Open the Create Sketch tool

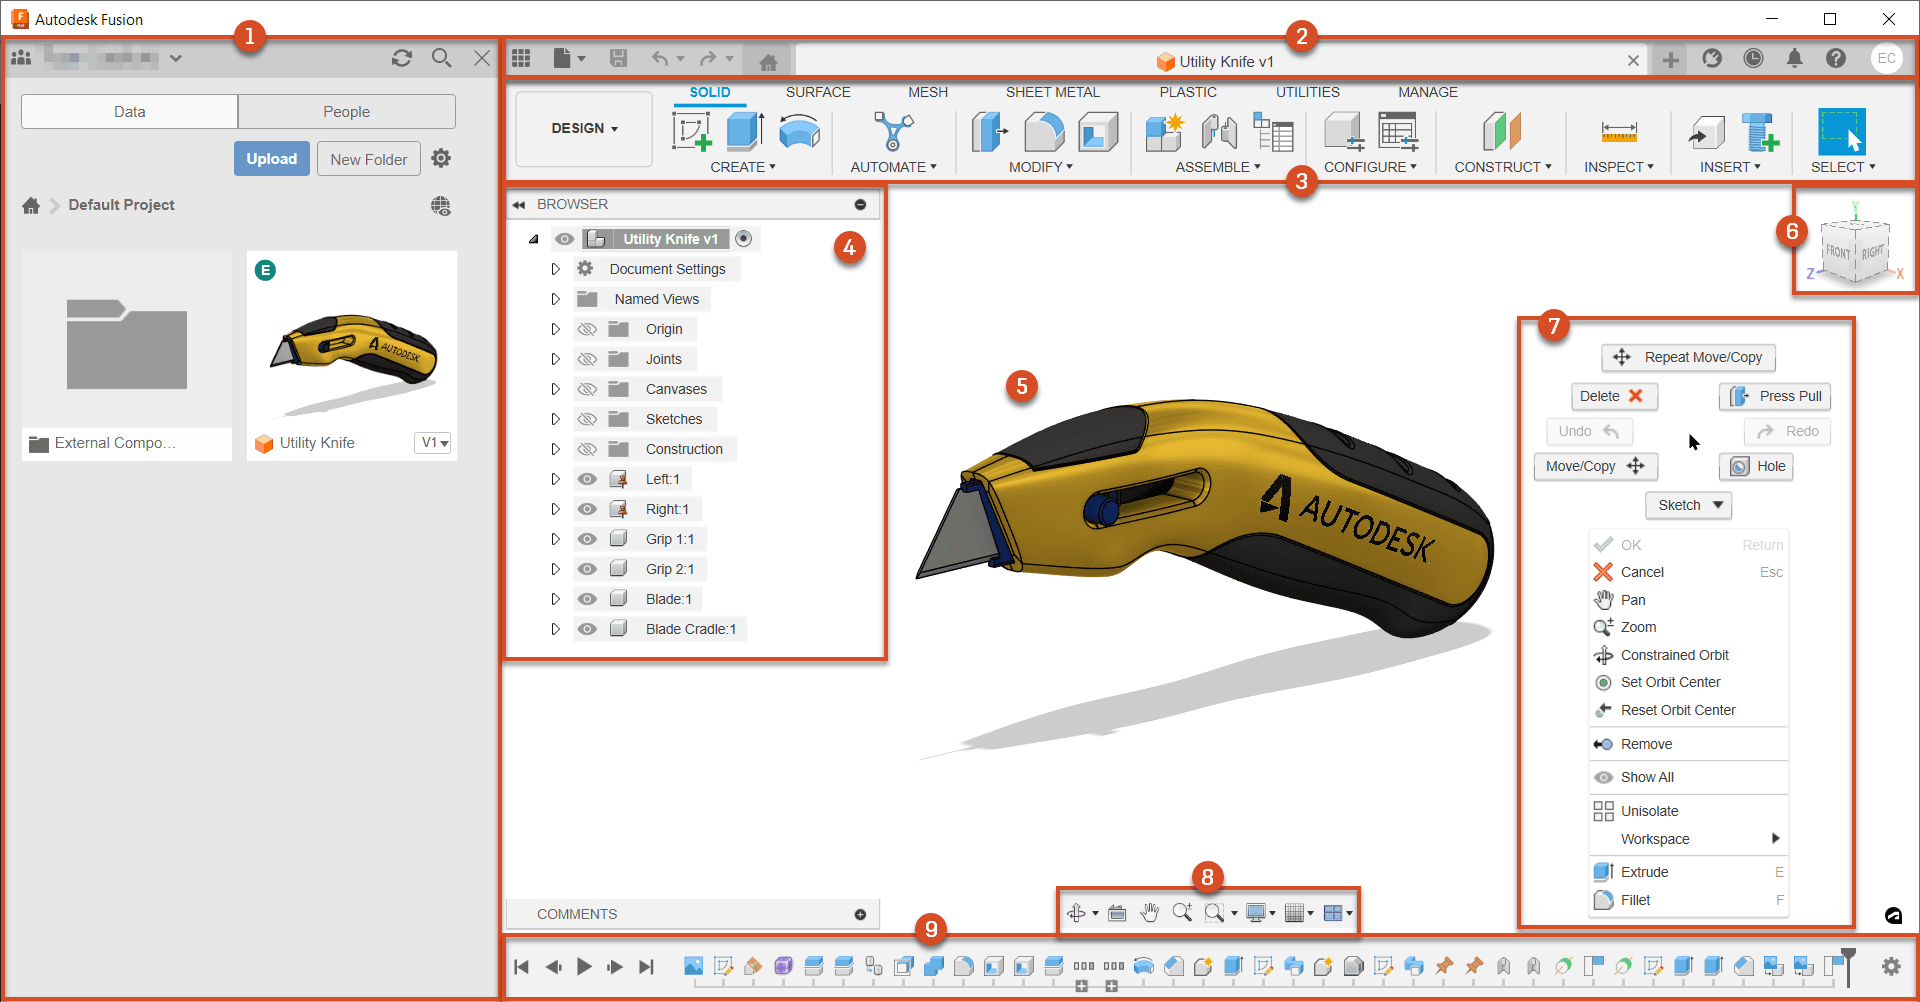pos(692,131)
